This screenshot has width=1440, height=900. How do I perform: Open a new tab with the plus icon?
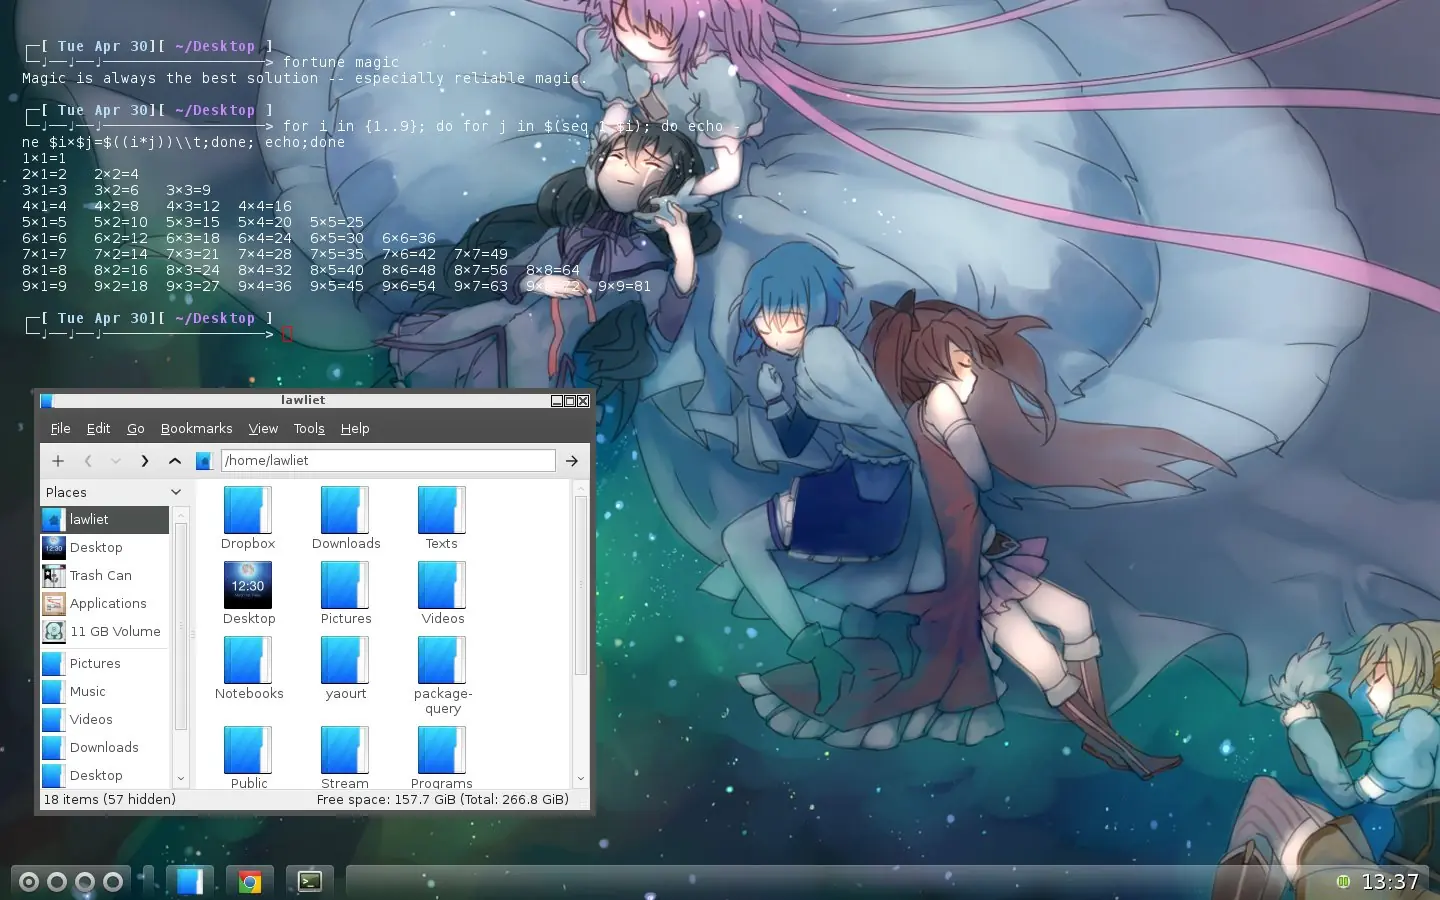coord(57,461)
